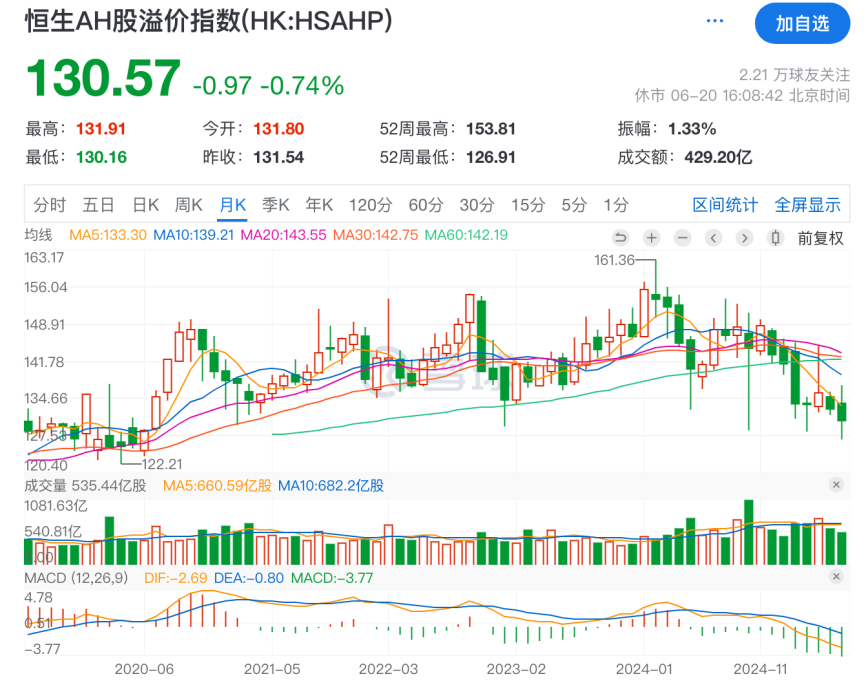Show the 5分 interval chart
This screenshot has height=685, width=866.
[x=574, y=205]
